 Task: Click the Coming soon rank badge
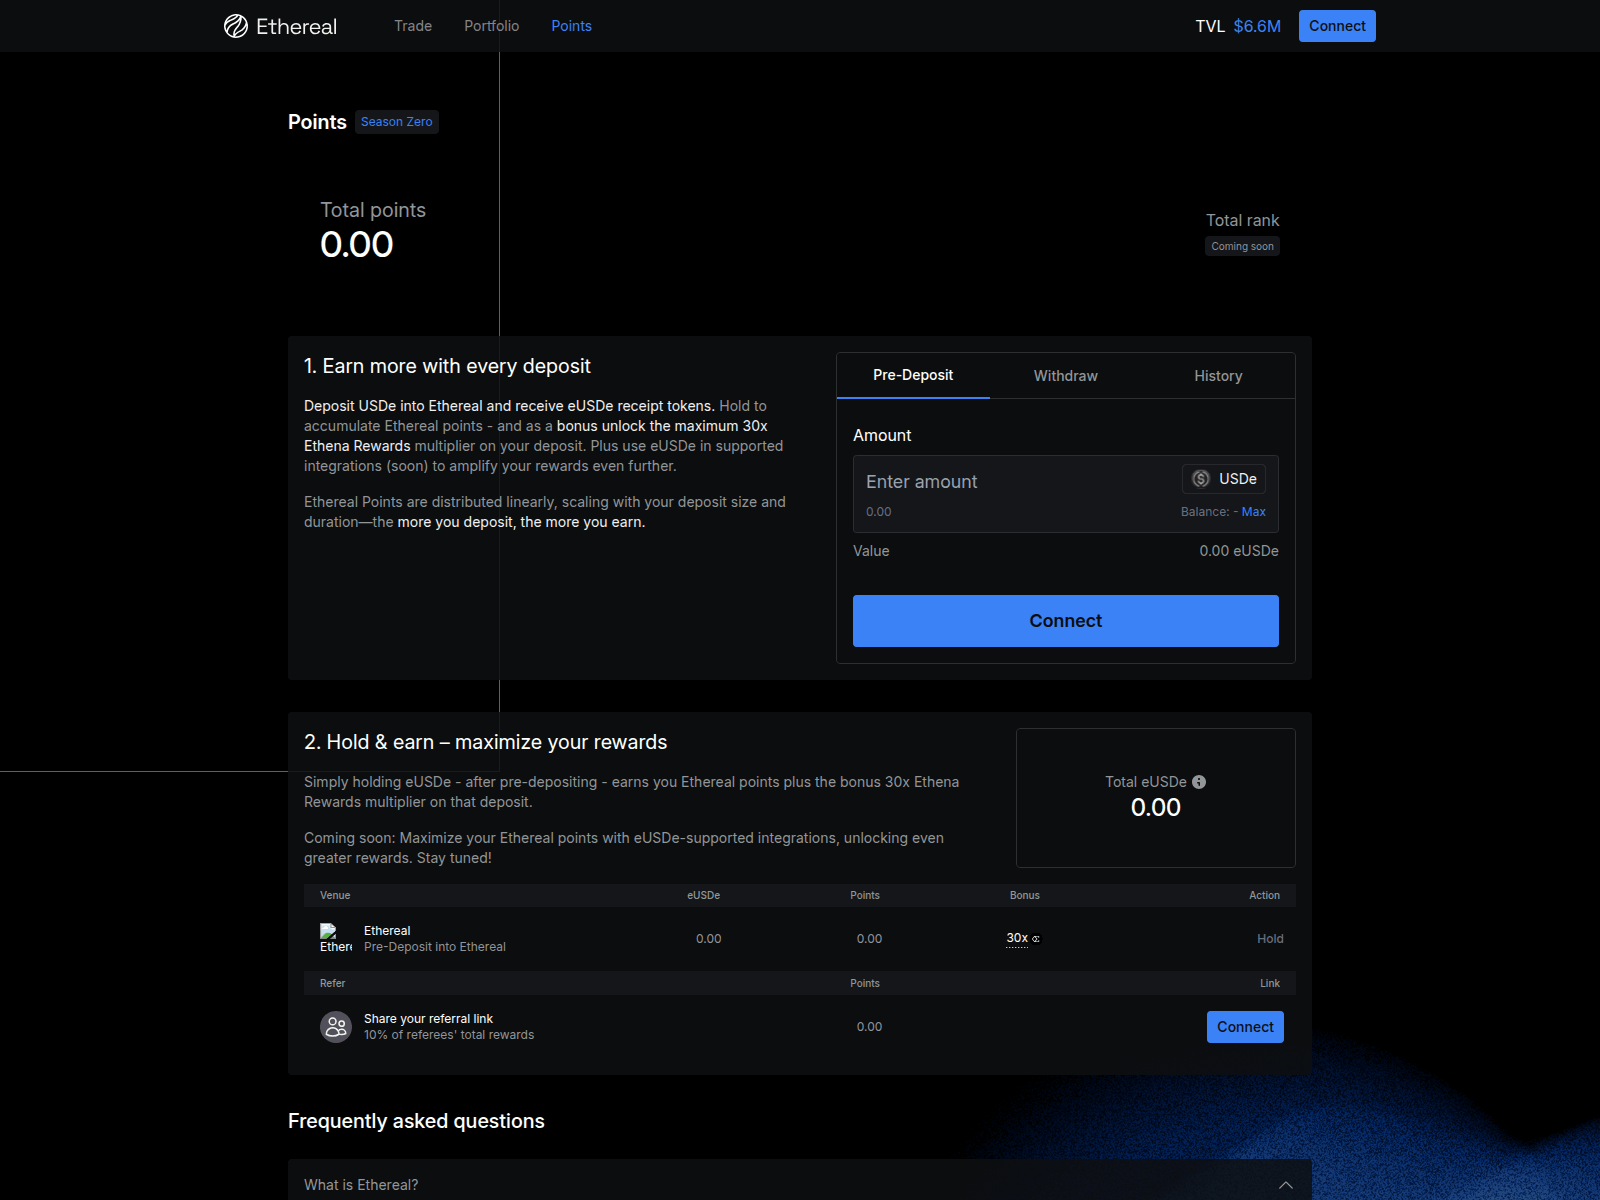pos(1242,246)
